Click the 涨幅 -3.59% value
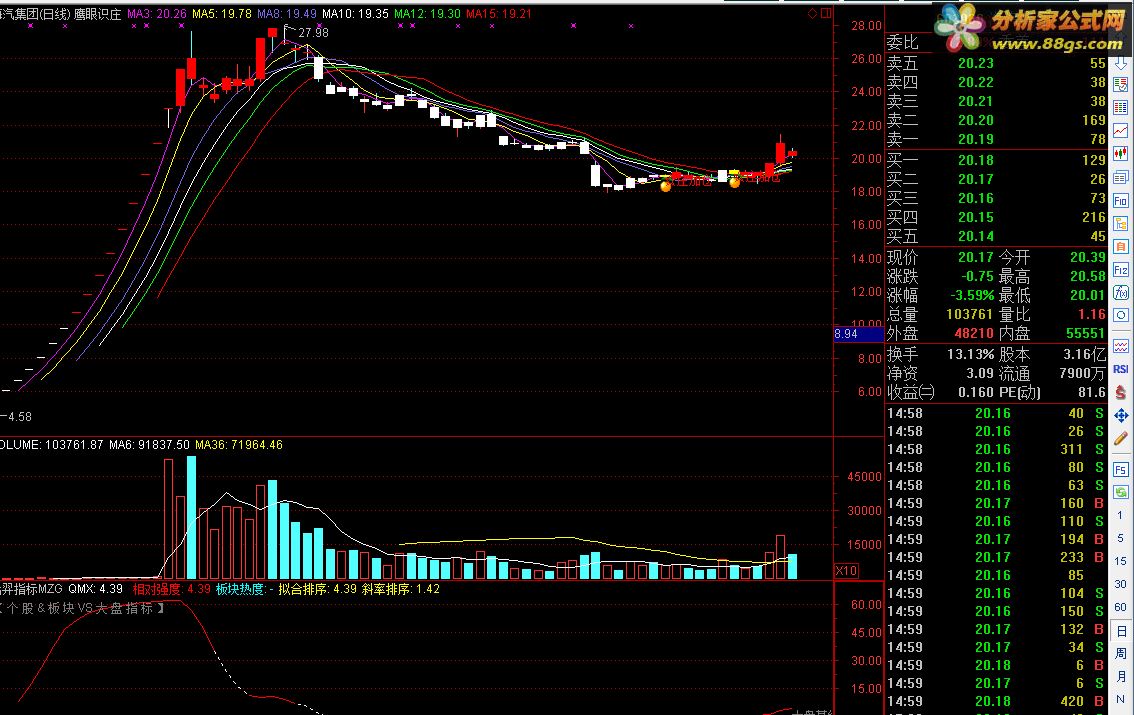The image size is (1134, 715). [x=972, y=296]
